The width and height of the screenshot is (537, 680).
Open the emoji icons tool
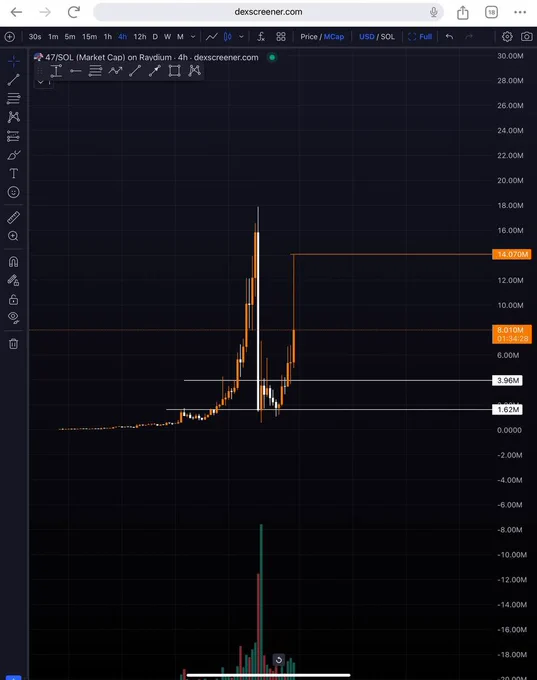click(13, 192)
